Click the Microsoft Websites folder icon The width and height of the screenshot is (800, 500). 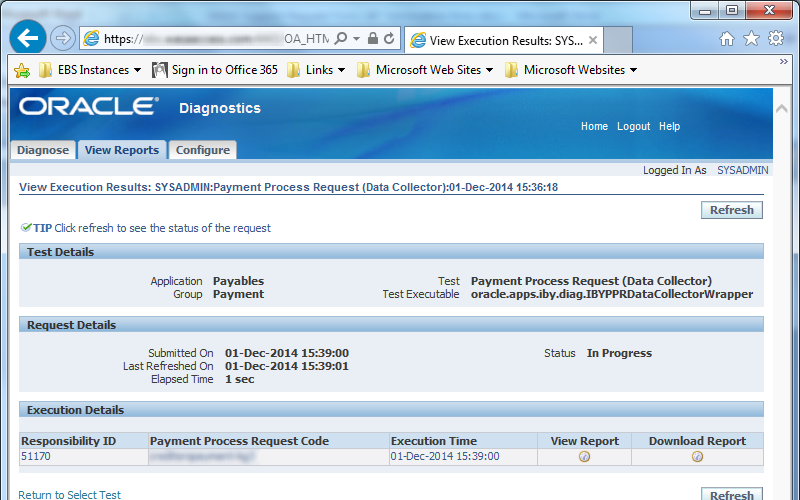(x=511, y=70)
